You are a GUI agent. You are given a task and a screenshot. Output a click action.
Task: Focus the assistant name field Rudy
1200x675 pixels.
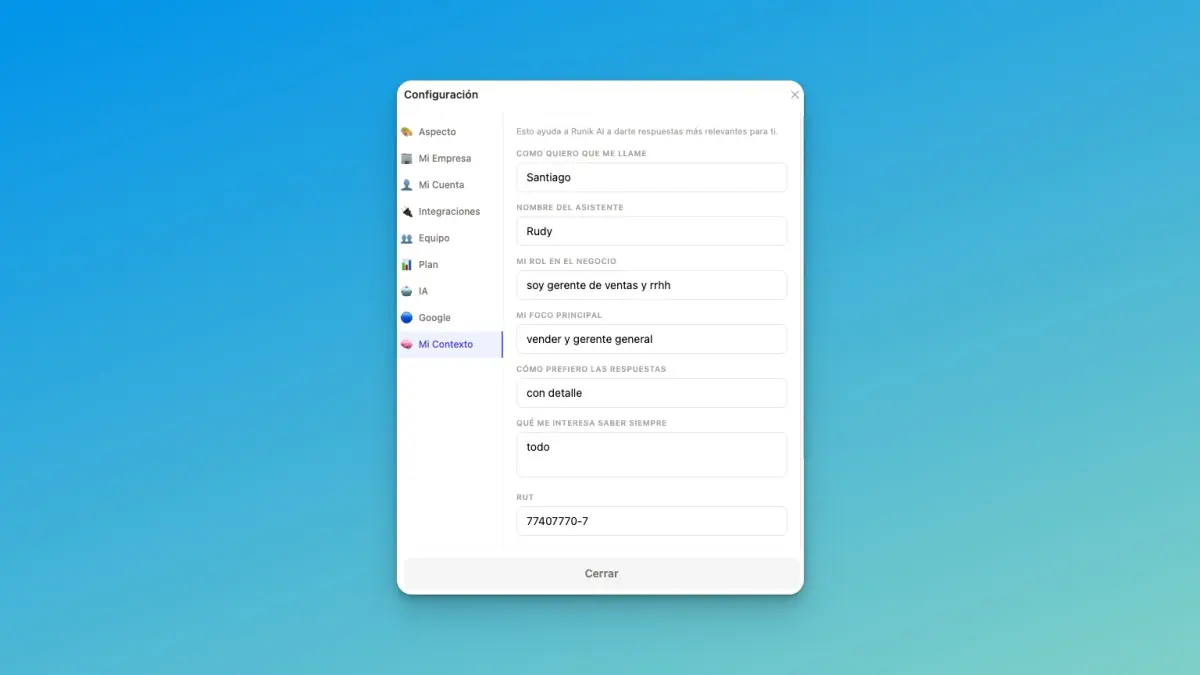(x=652, y=231)
